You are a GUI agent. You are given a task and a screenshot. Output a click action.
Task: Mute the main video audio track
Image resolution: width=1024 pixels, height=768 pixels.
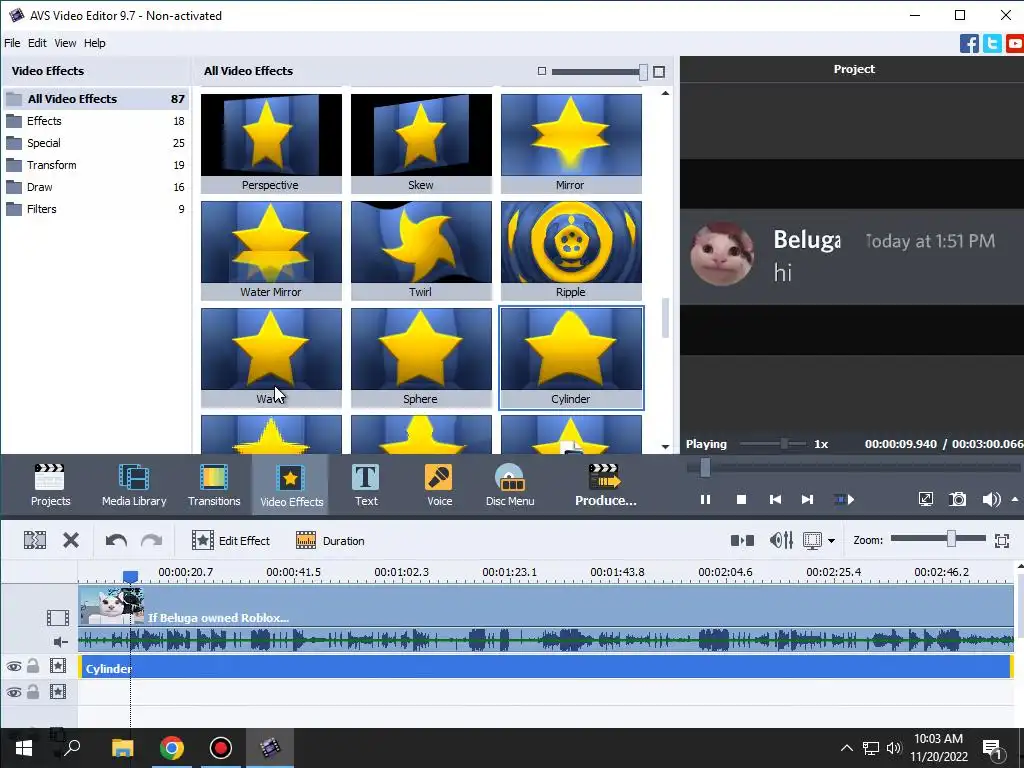pyautogui.click(x=60, y=642)
